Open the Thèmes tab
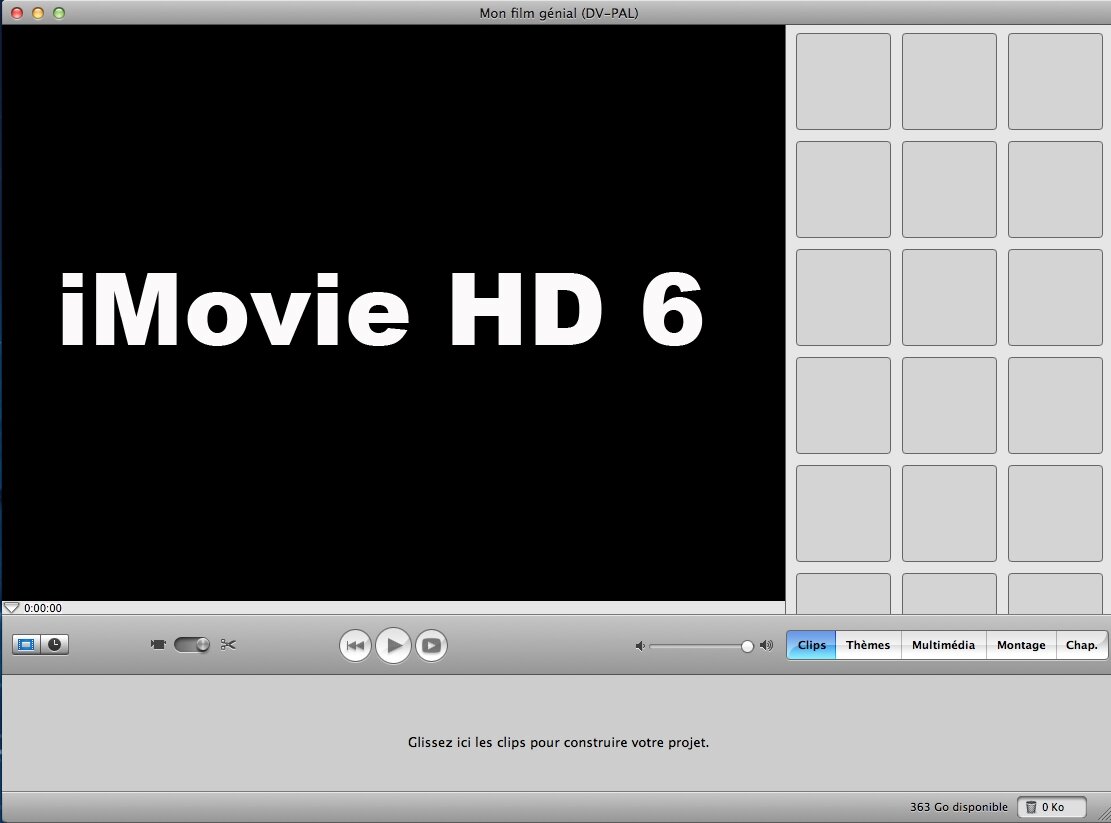The image size is (1111, 823). pyautogui.click(x=868, y=645)
